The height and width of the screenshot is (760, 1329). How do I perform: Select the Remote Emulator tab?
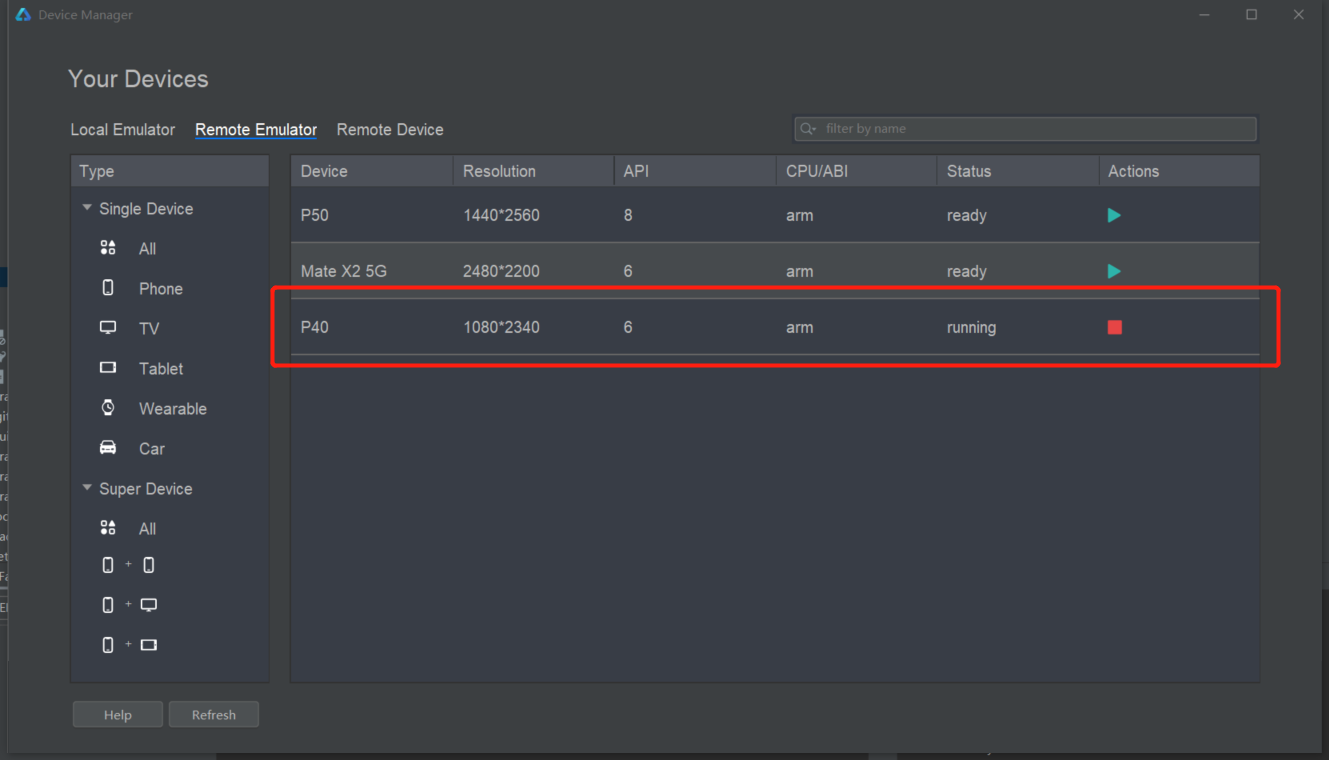[x=256, y=130]
